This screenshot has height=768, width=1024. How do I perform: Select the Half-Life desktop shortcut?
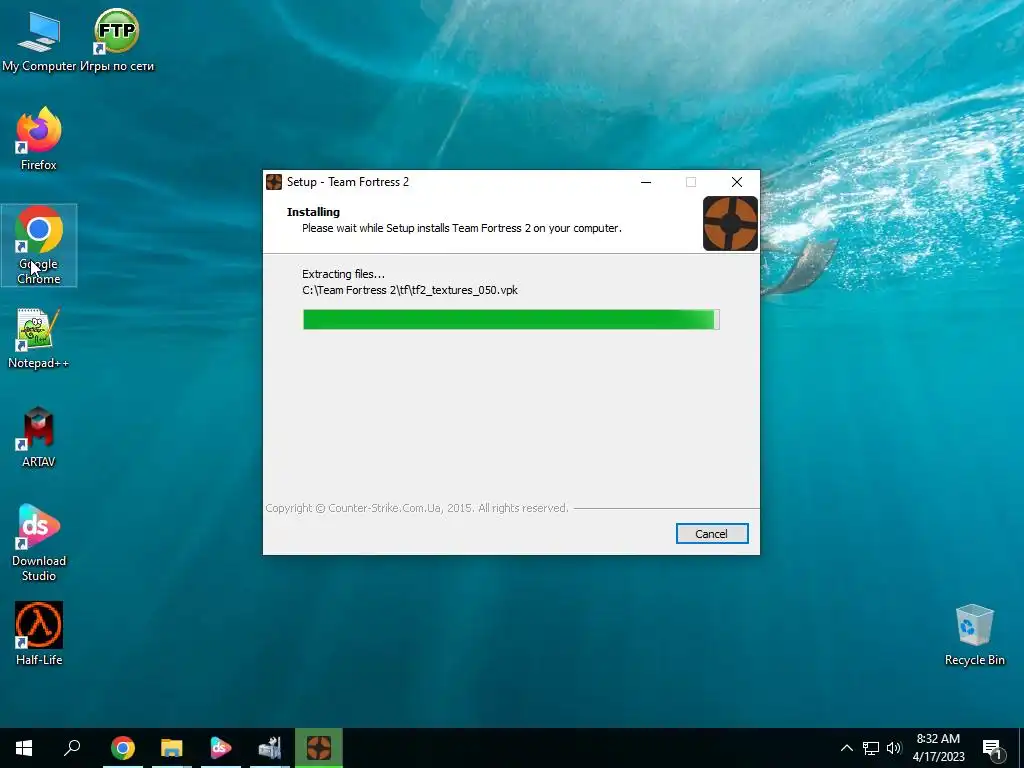tap(39, 633)
